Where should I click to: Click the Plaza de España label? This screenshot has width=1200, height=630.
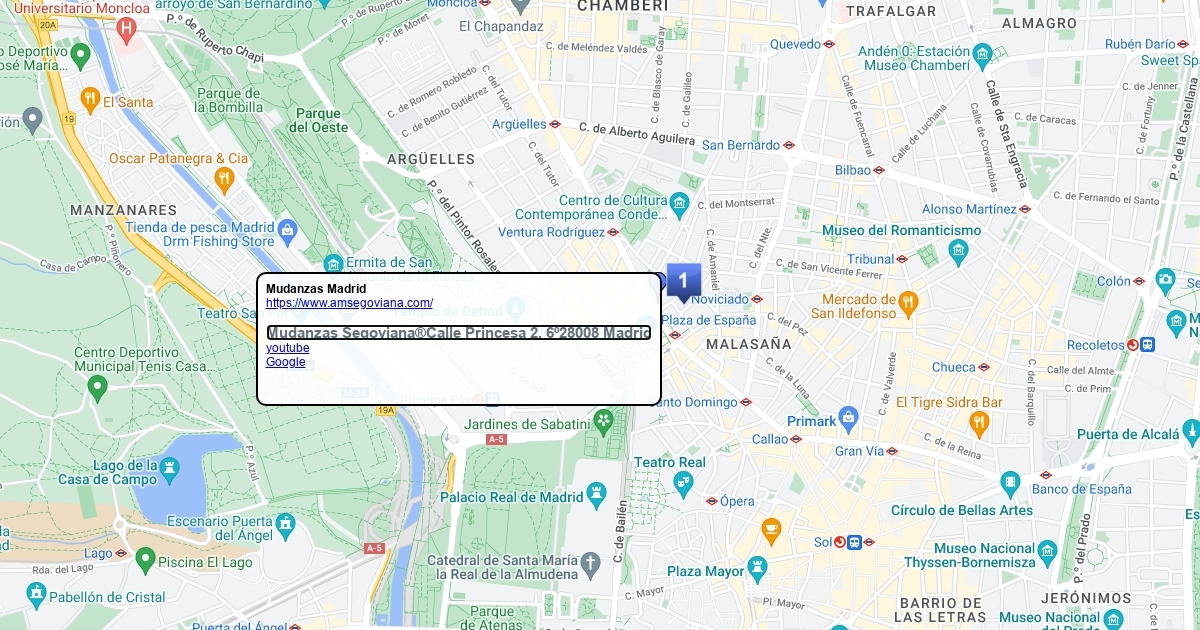point(708,320)
